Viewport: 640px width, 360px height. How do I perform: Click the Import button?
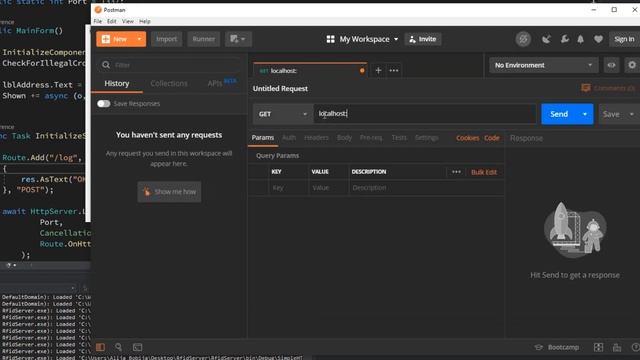click(167, 39)
